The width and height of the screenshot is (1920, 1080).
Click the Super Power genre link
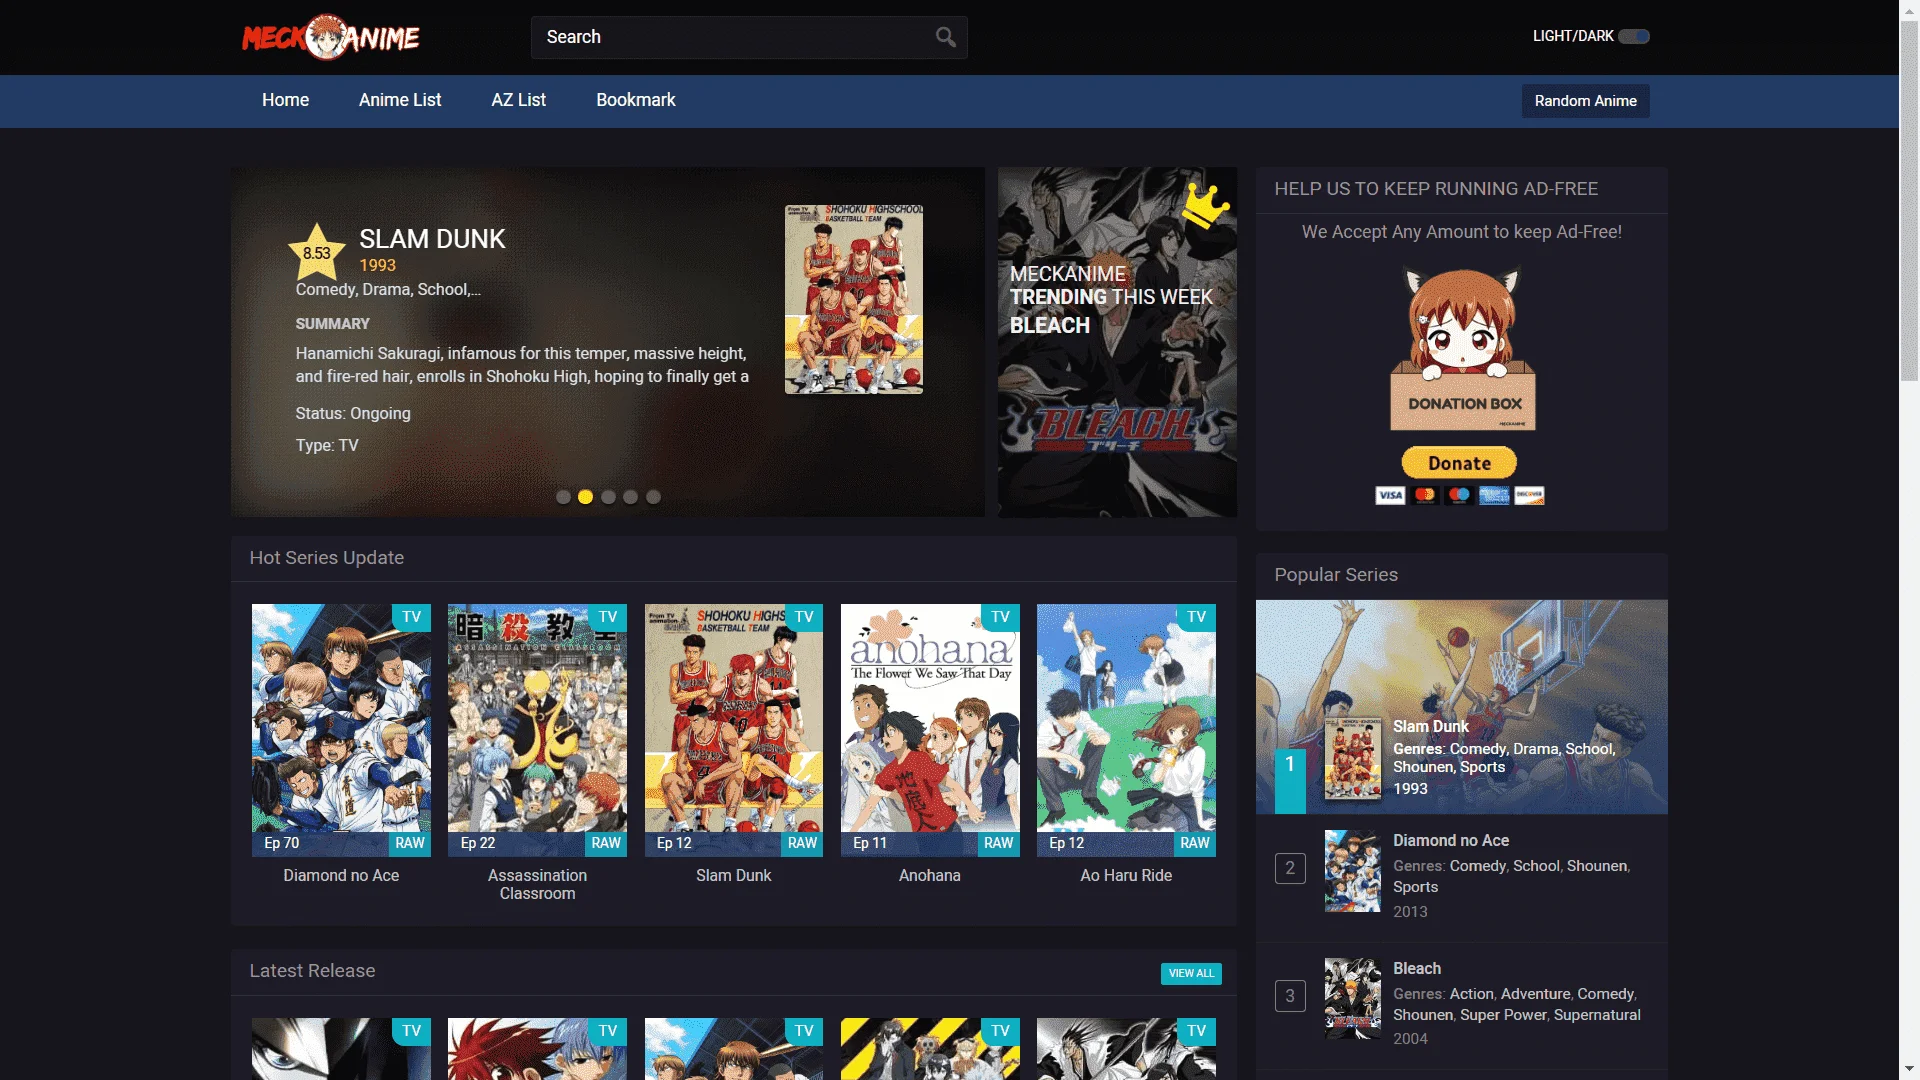point(1503,1014)
